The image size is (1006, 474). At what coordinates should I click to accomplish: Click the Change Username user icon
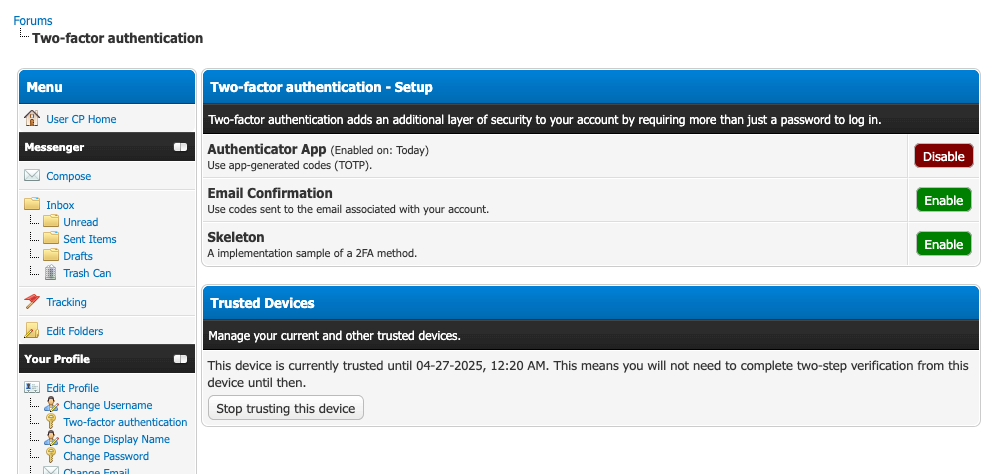51,405
